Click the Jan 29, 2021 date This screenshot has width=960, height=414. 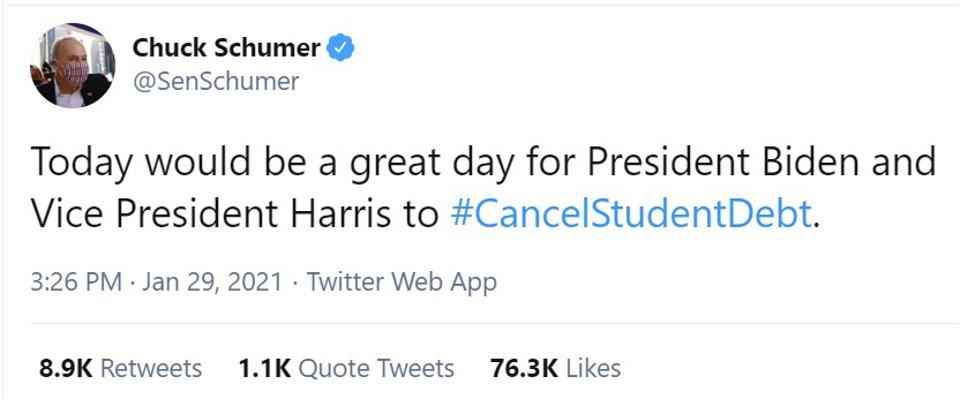pos(212,282)
